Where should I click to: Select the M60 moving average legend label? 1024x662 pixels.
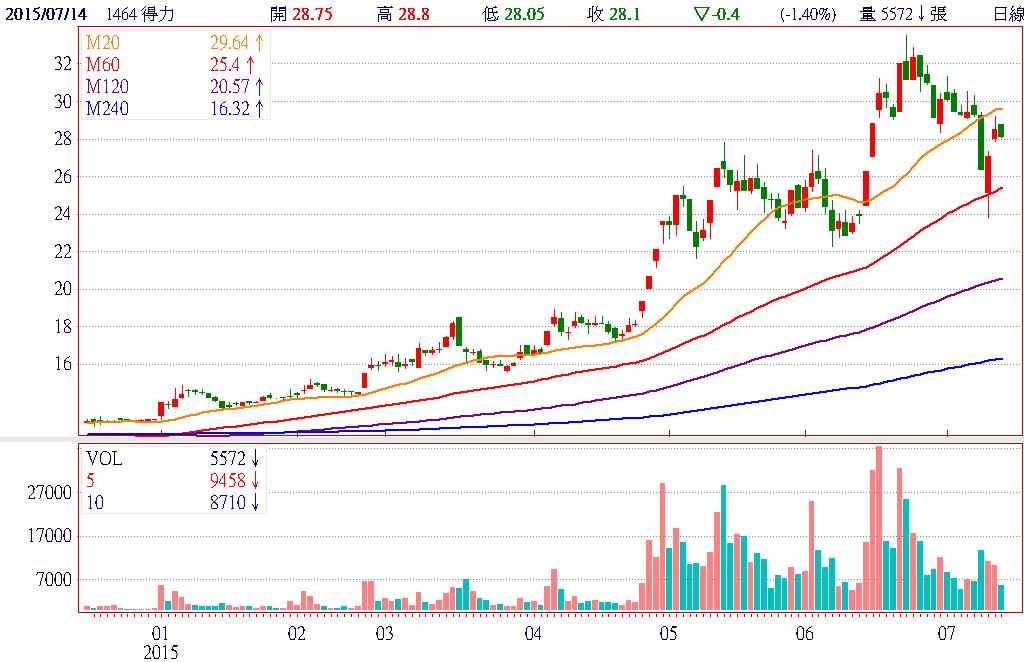coord(104,65)
